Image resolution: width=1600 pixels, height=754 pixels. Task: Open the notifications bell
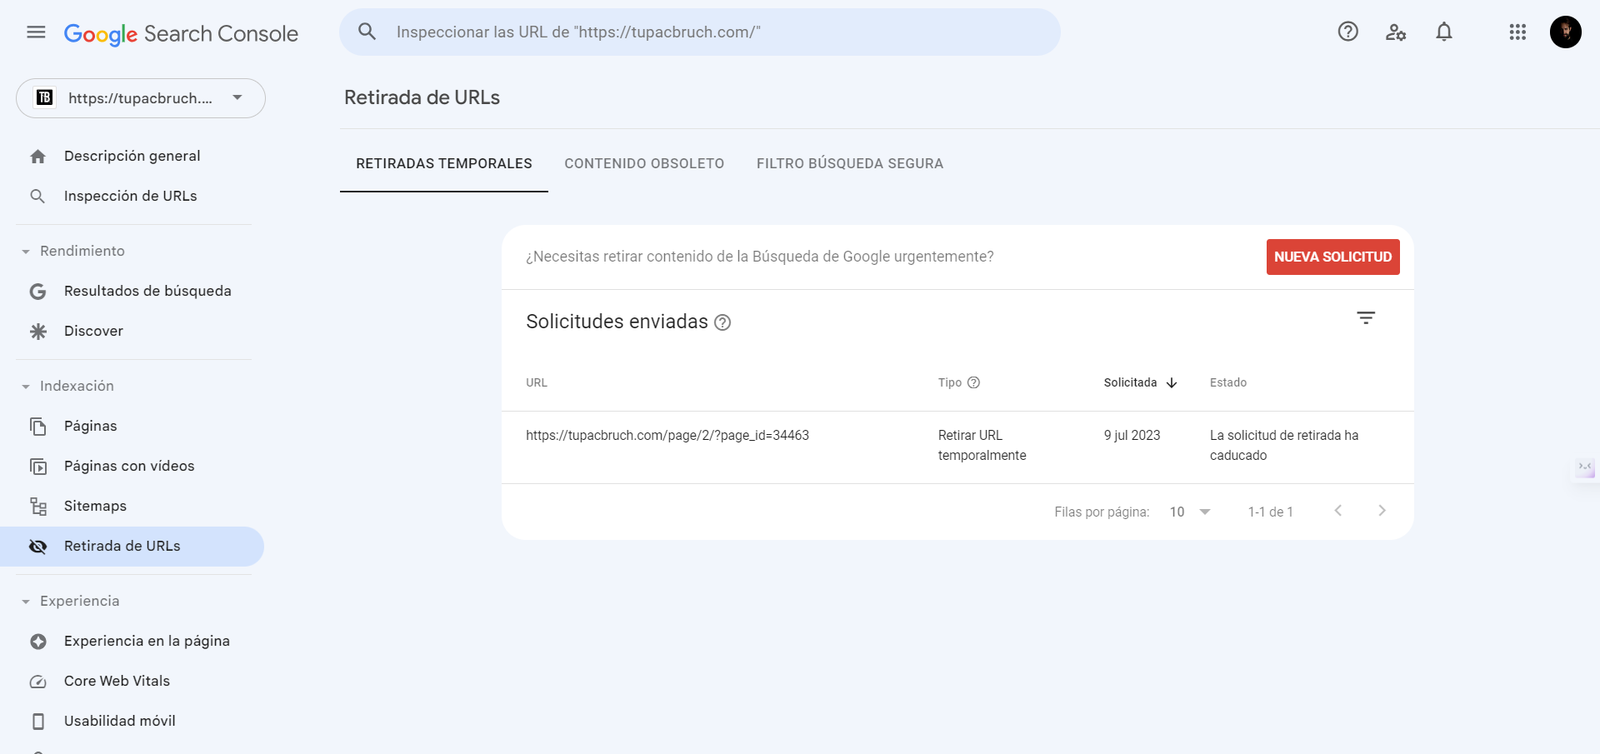point(1444,32)
